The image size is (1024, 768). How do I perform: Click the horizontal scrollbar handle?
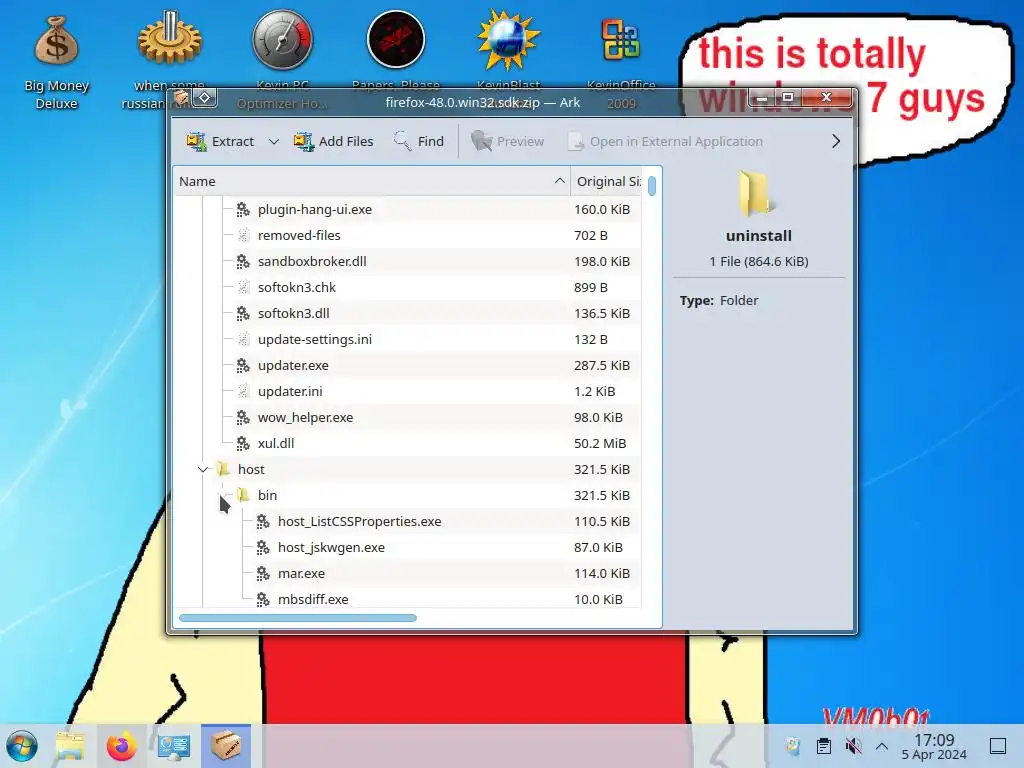coord(298,618)
